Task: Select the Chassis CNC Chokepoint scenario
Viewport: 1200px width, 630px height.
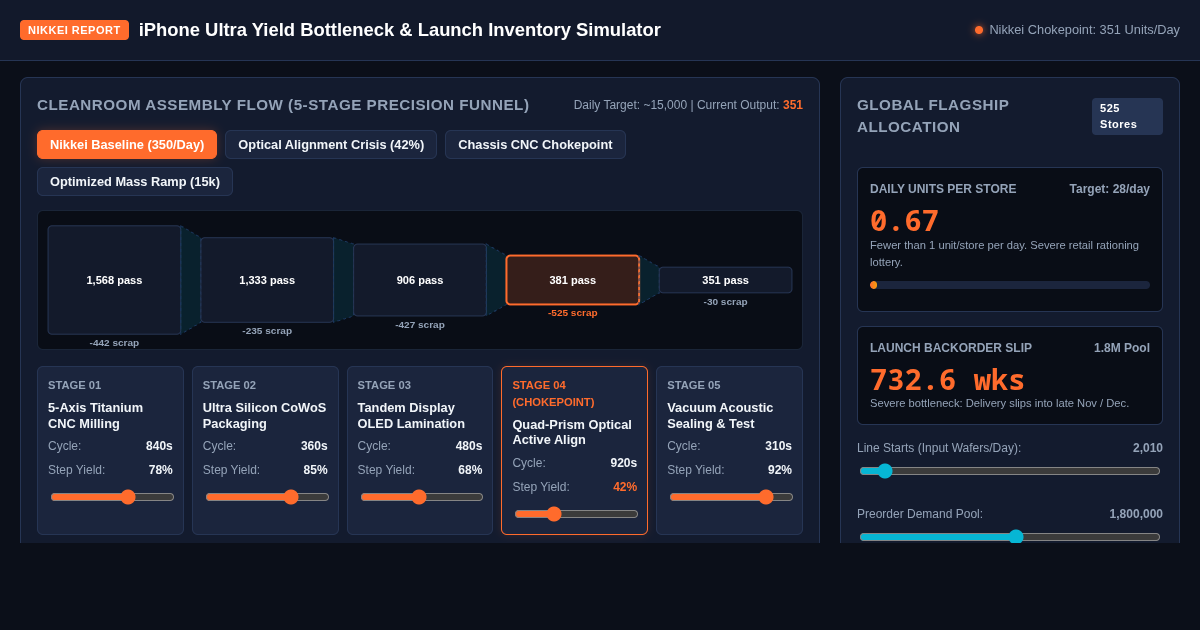Action: (x=535, y=144)
